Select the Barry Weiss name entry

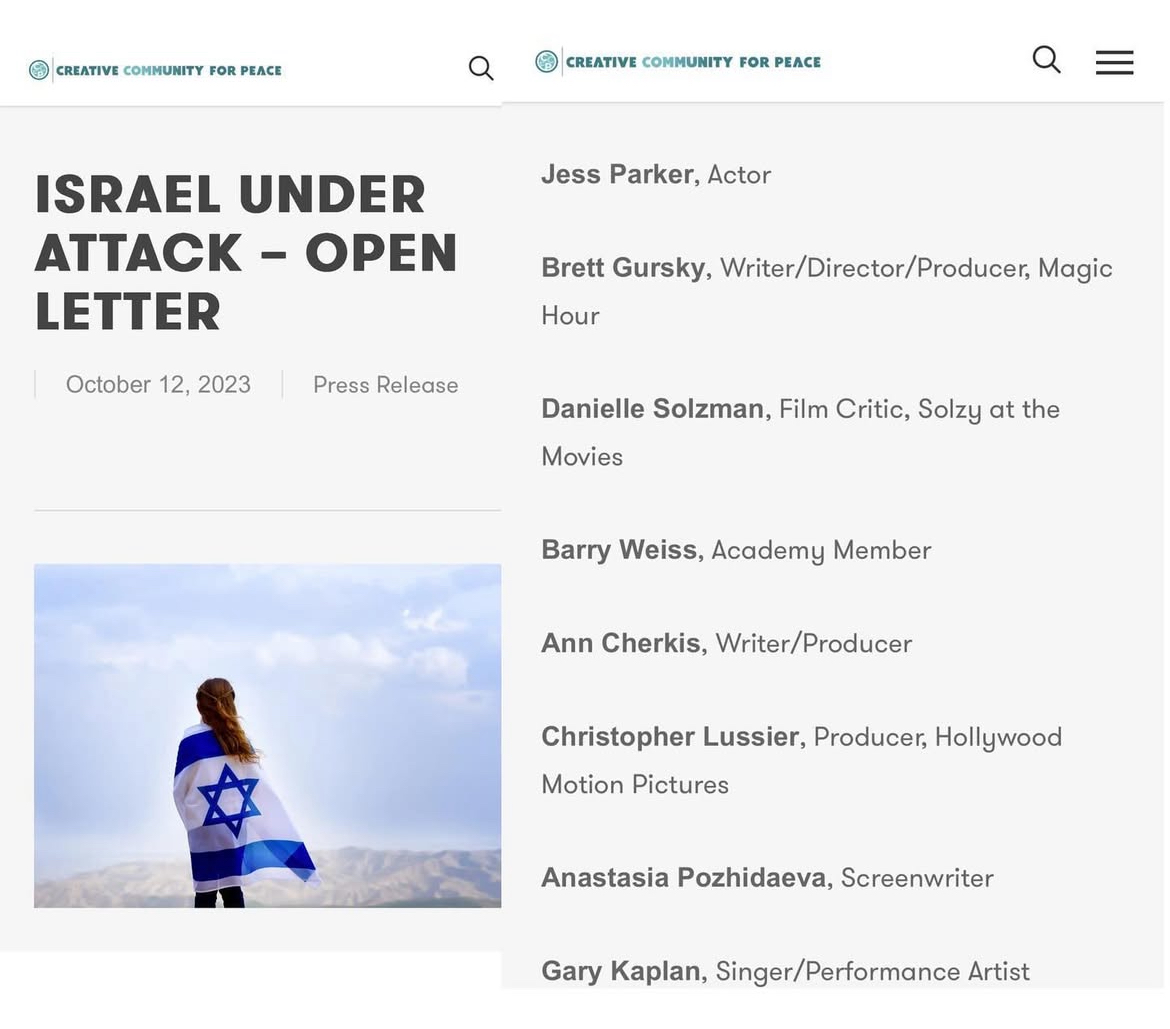tap(619, 549)
